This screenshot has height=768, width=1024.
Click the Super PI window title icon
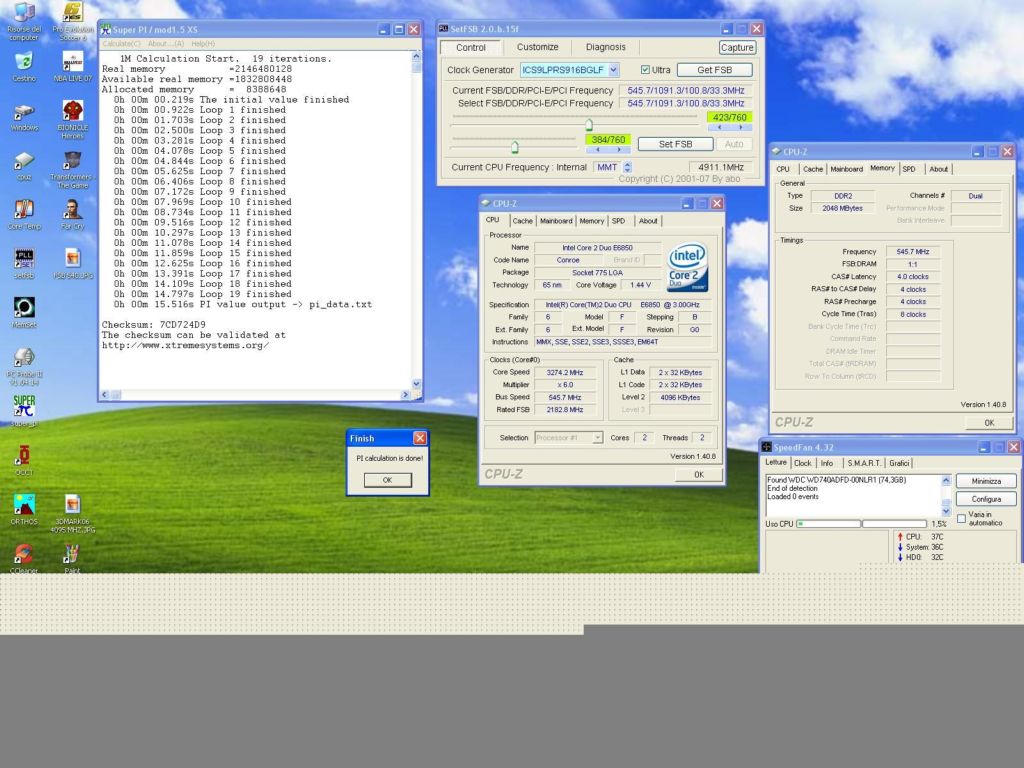[105, 29]
